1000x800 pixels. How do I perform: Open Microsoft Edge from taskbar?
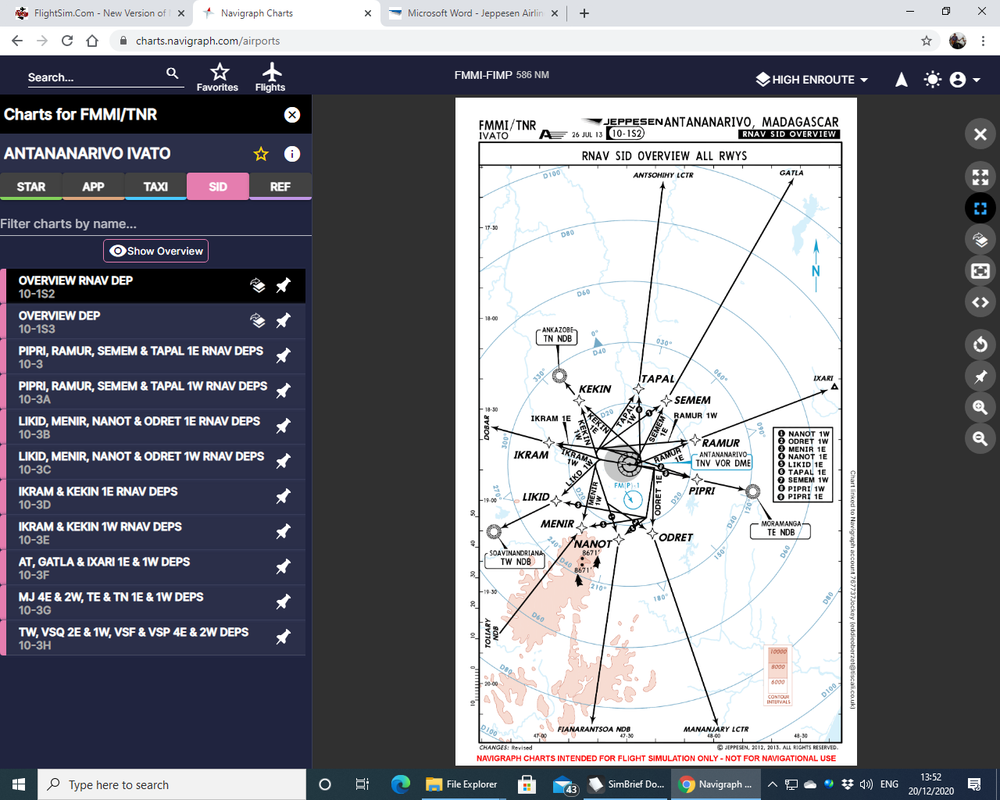point(400,784)
